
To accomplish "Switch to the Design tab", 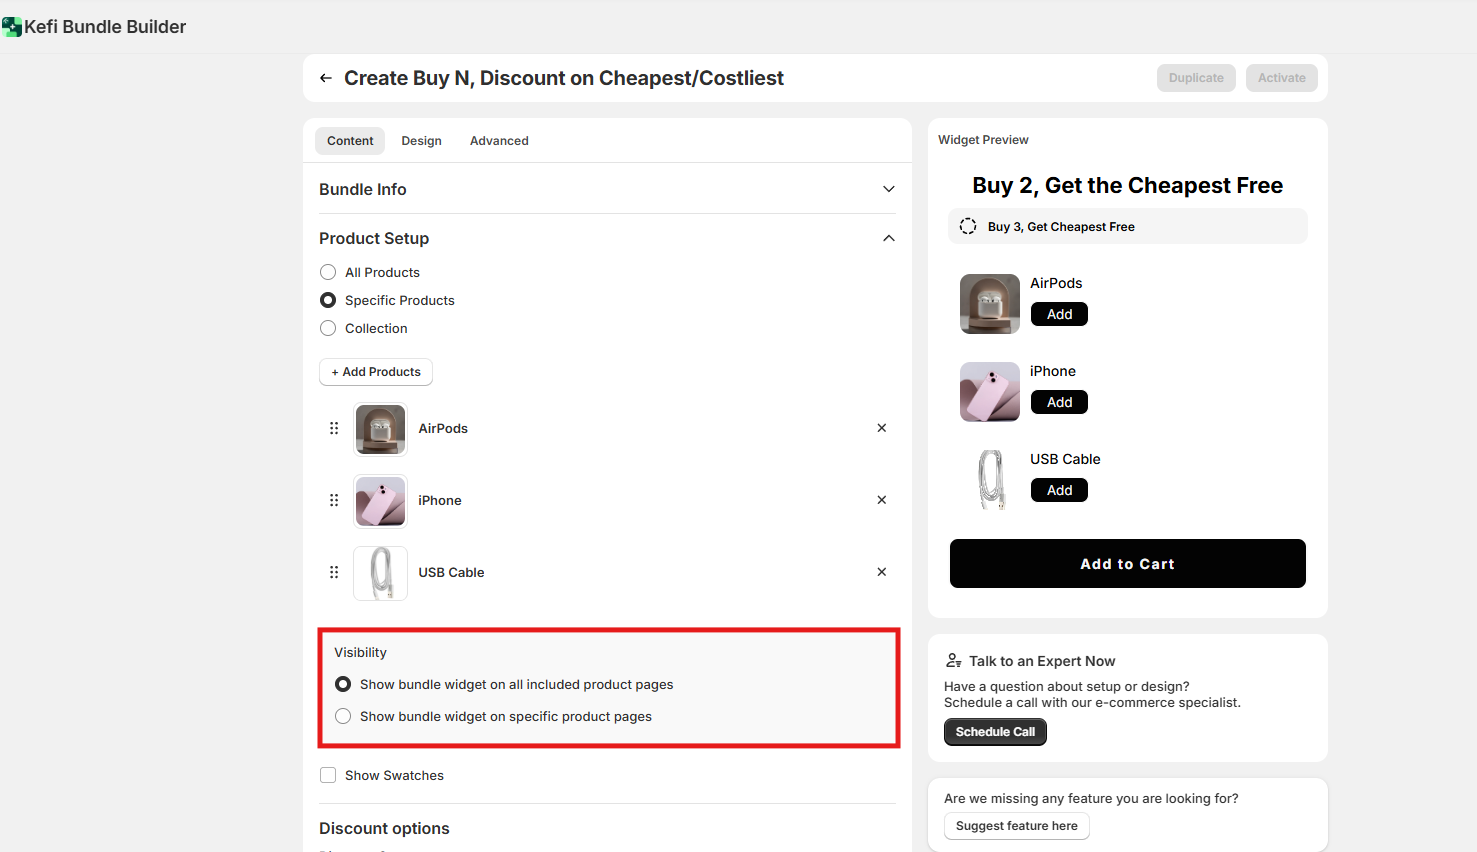I will pyautogui.click(x=421, y=141).
